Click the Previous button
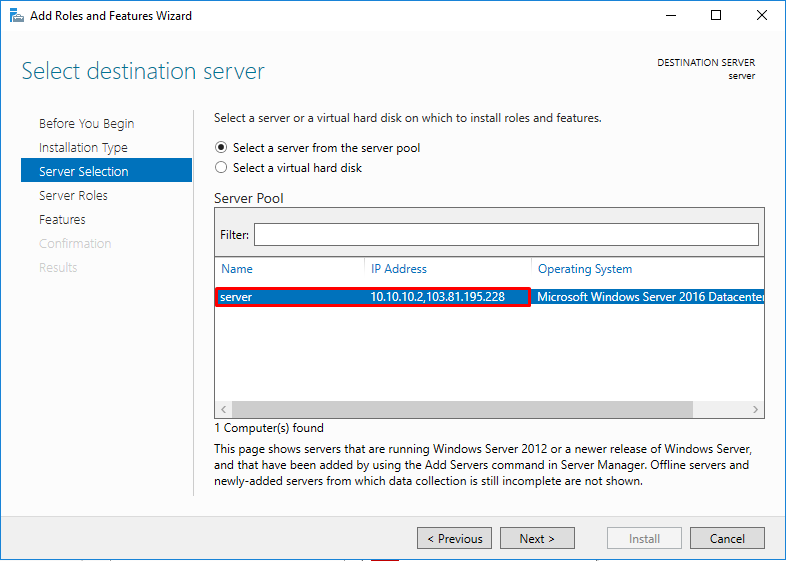This screenshot has width=786, height=561. (x=455, y=538)
